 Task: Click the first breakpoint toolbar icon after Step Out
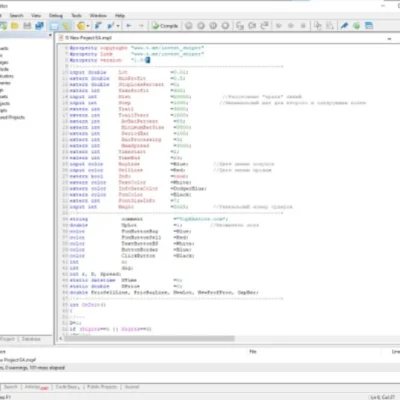point(279,26)
